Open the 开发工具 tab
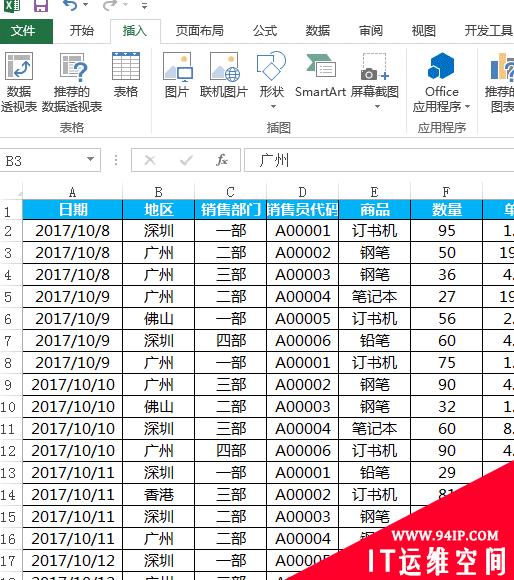Image resolution: width=514 pixels, height=580 pixels. click(488, 31)
